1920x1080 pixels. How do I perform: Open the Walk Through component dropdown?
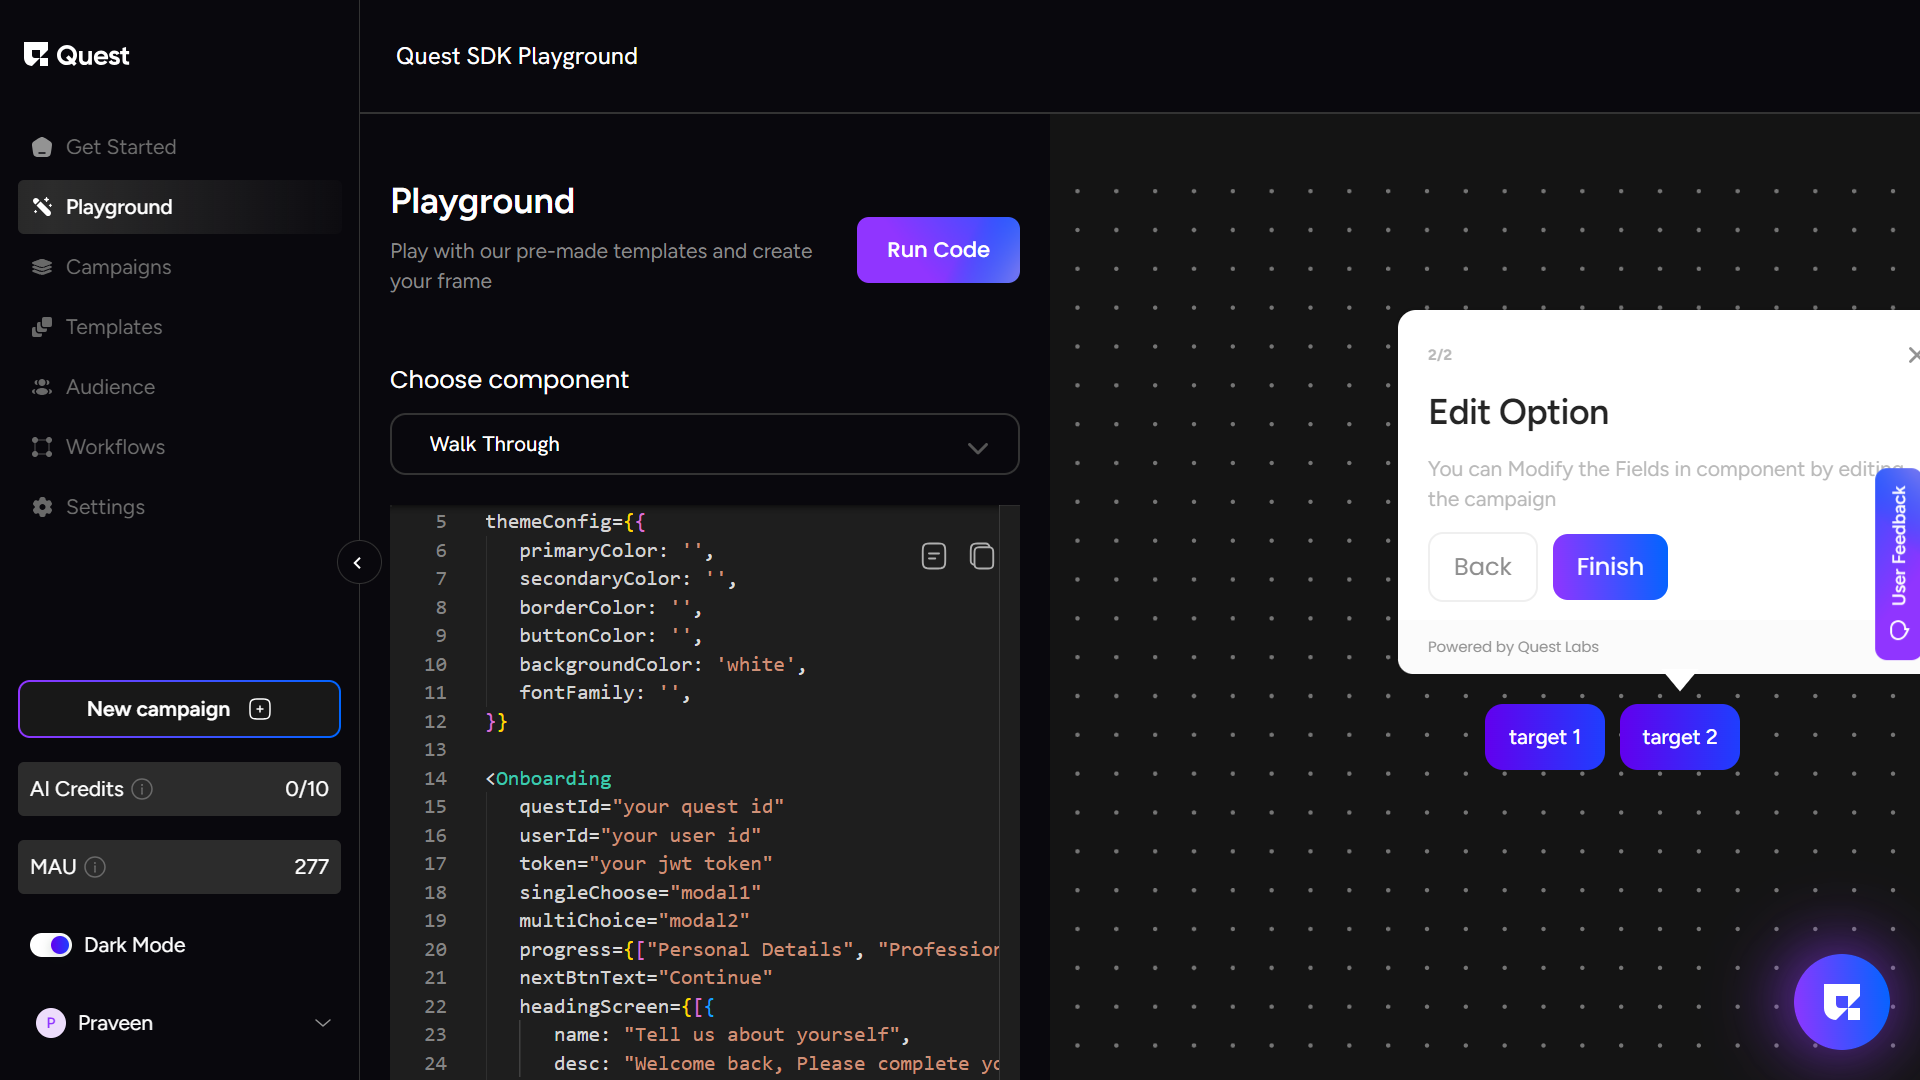click(704, 444)
